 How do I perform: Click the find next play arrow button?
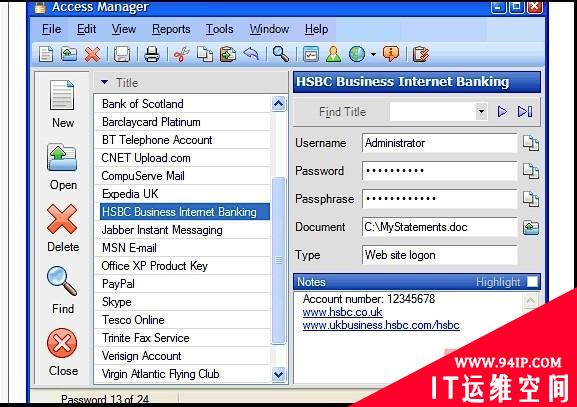502,112
